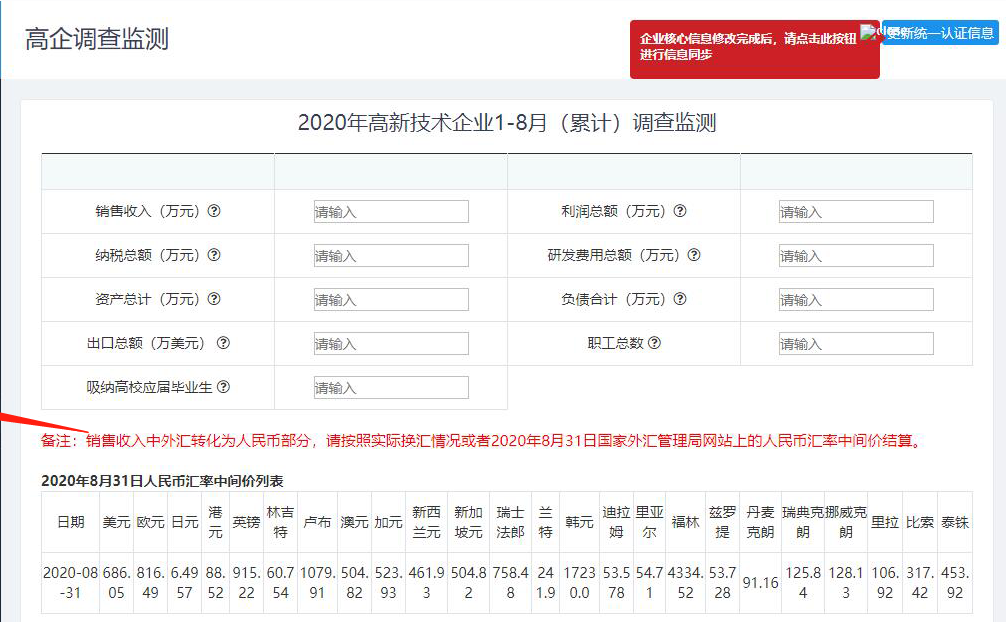Click the 欧元 column header
The height and width of the screenshot is (622, 1006).
[x=150, y=522]
